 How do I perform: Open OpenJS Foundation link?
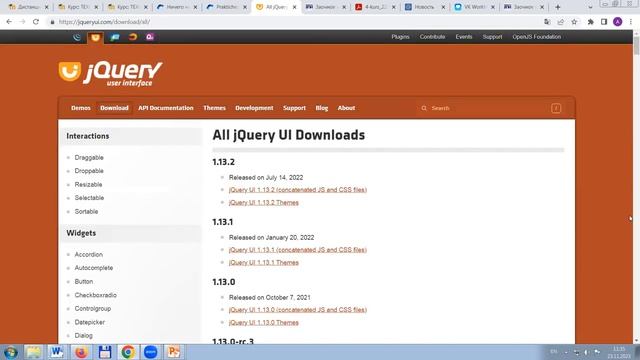[x=537, y=37]
